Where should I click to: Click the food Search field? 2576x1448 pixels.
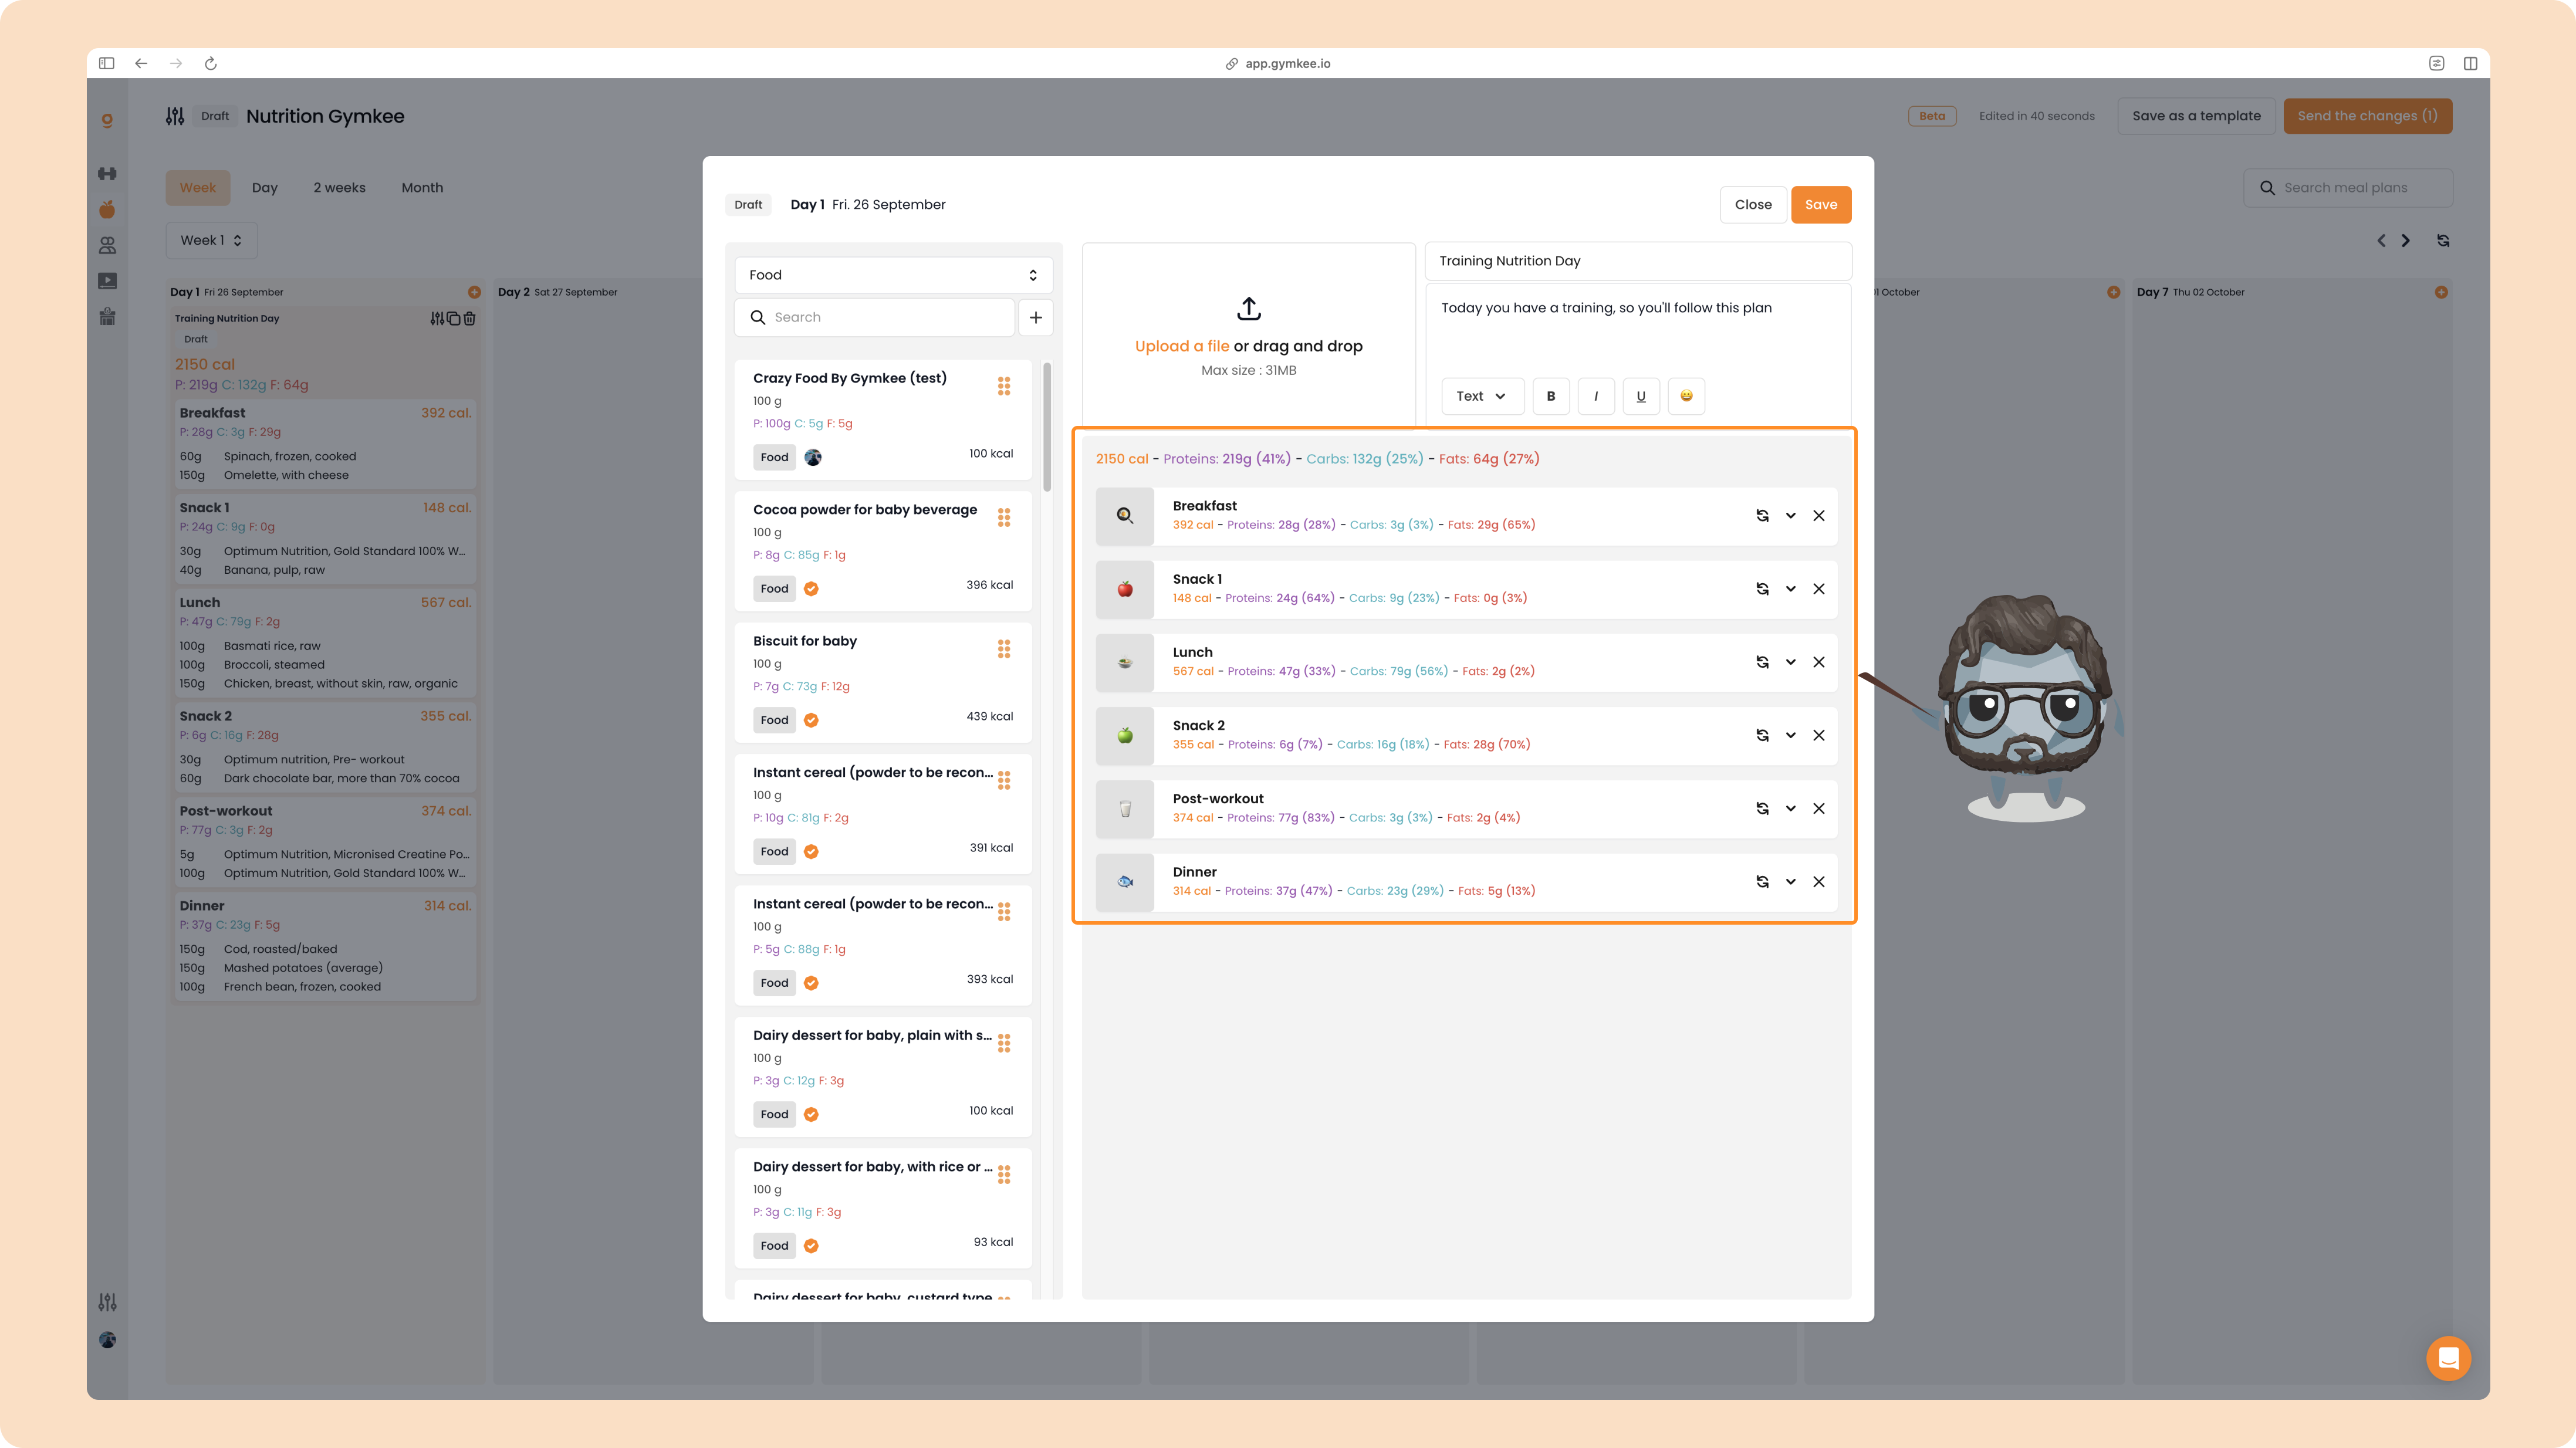(875, 317)
